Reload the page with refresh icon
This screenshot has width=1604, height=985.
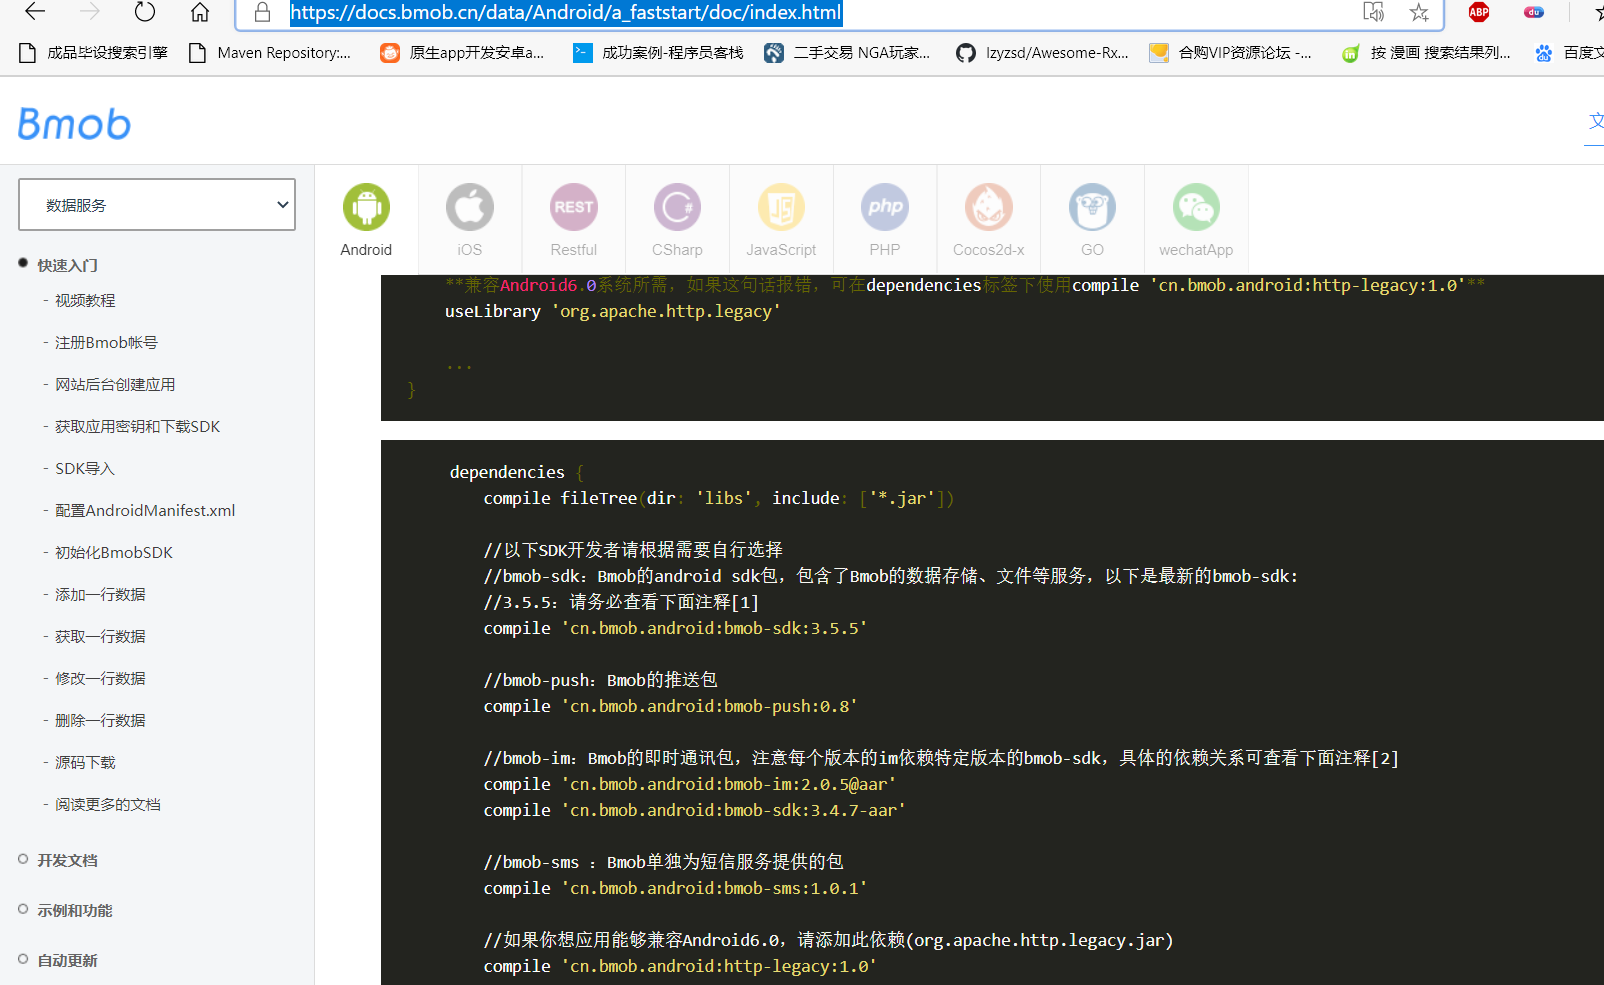tap(145, 12)
